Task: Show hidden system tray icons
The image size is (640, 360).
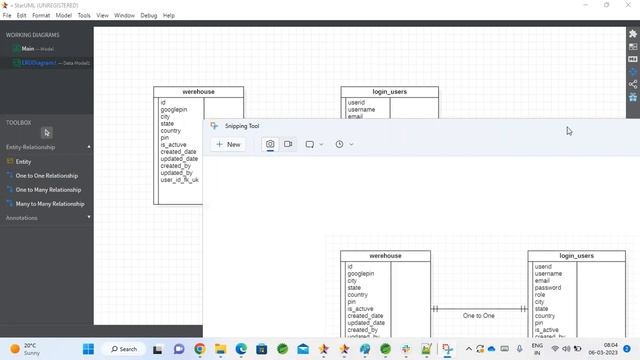Action: 469,349
